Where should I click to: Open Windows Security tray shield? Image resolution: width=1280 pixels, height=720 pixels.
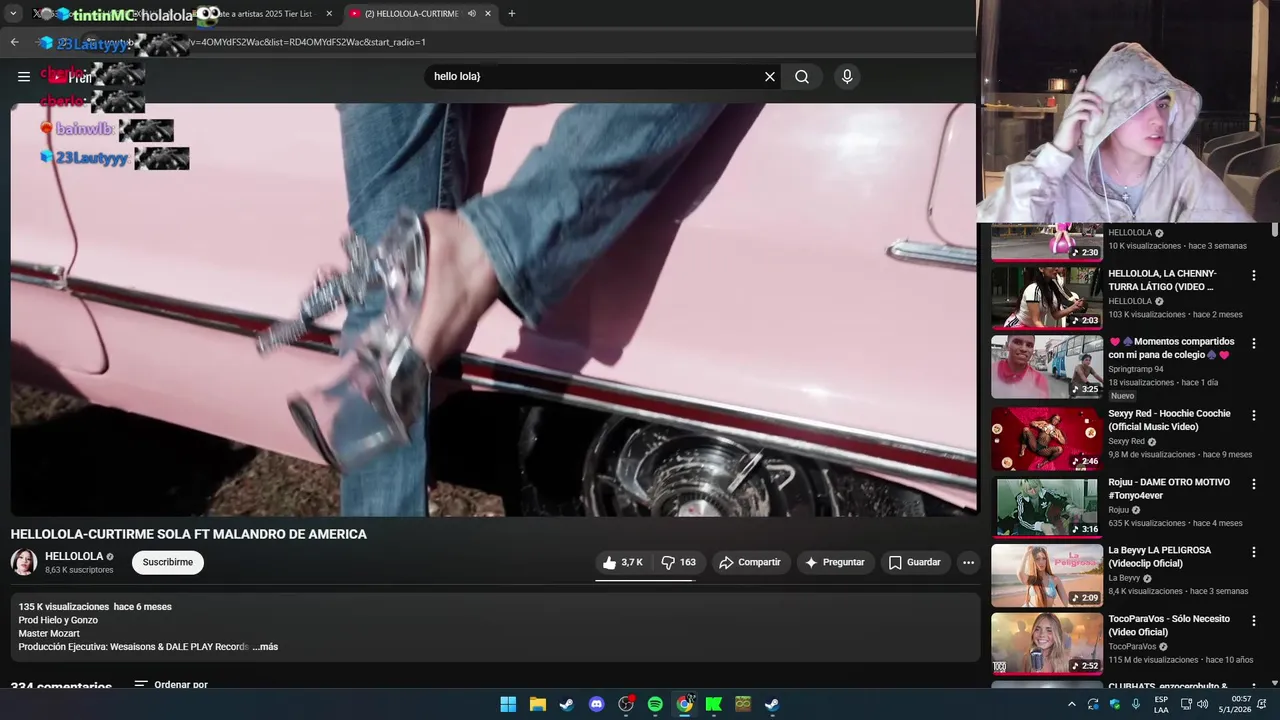pos(1114,704)
